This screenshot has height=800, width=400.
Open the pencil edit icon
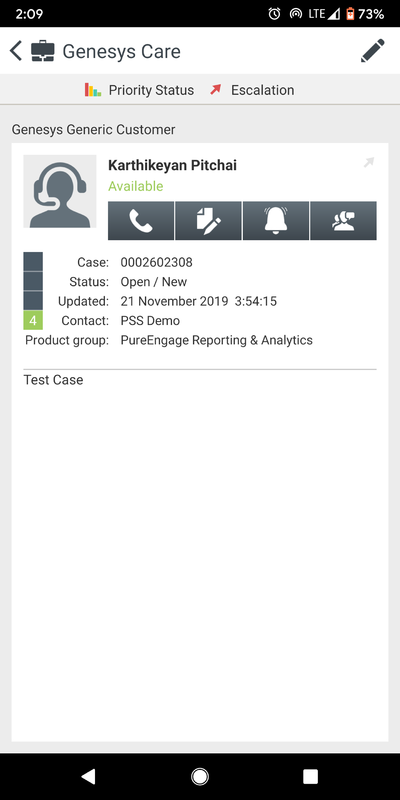tap(372, 51)
